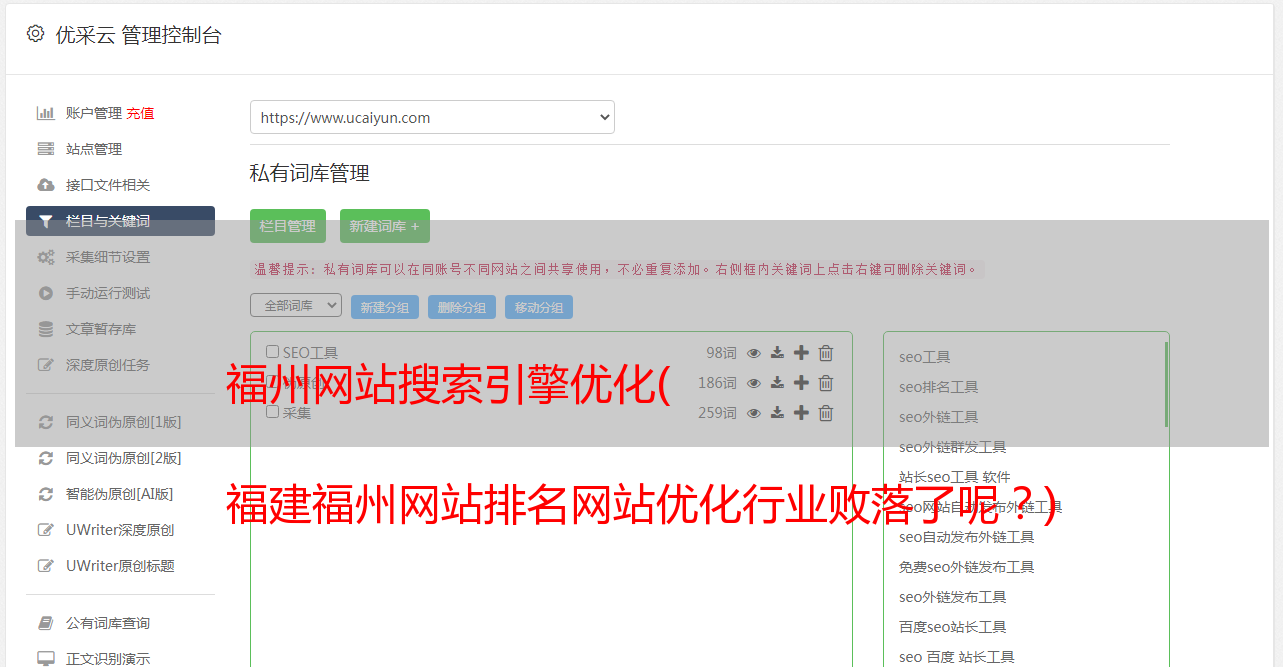The width and height of the screenshot is (1283, 667).
Task: Click the plus icon on the 186词 row
Action: click(801, 383)
